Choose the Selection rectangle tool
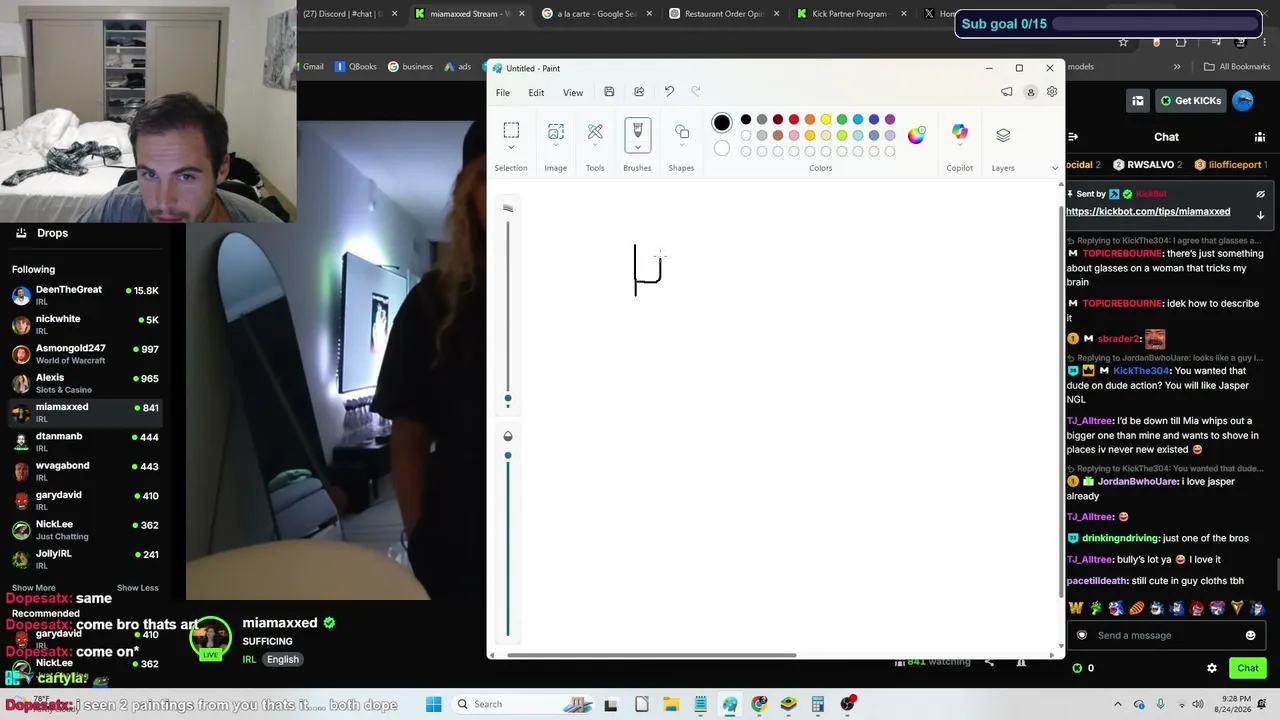1280x720 pixels. [x=511, y=131]
